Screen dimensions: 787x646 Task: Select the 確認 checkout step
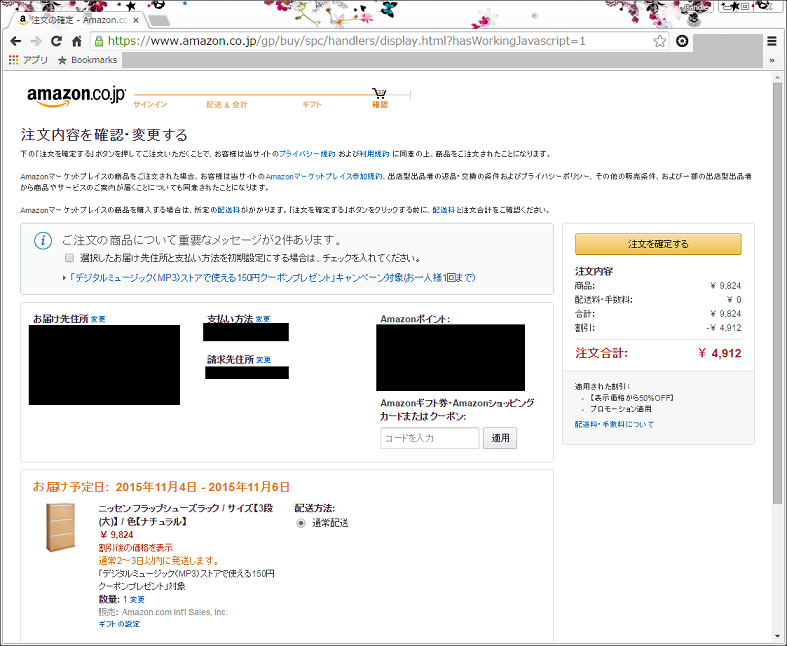coord(380,104)
